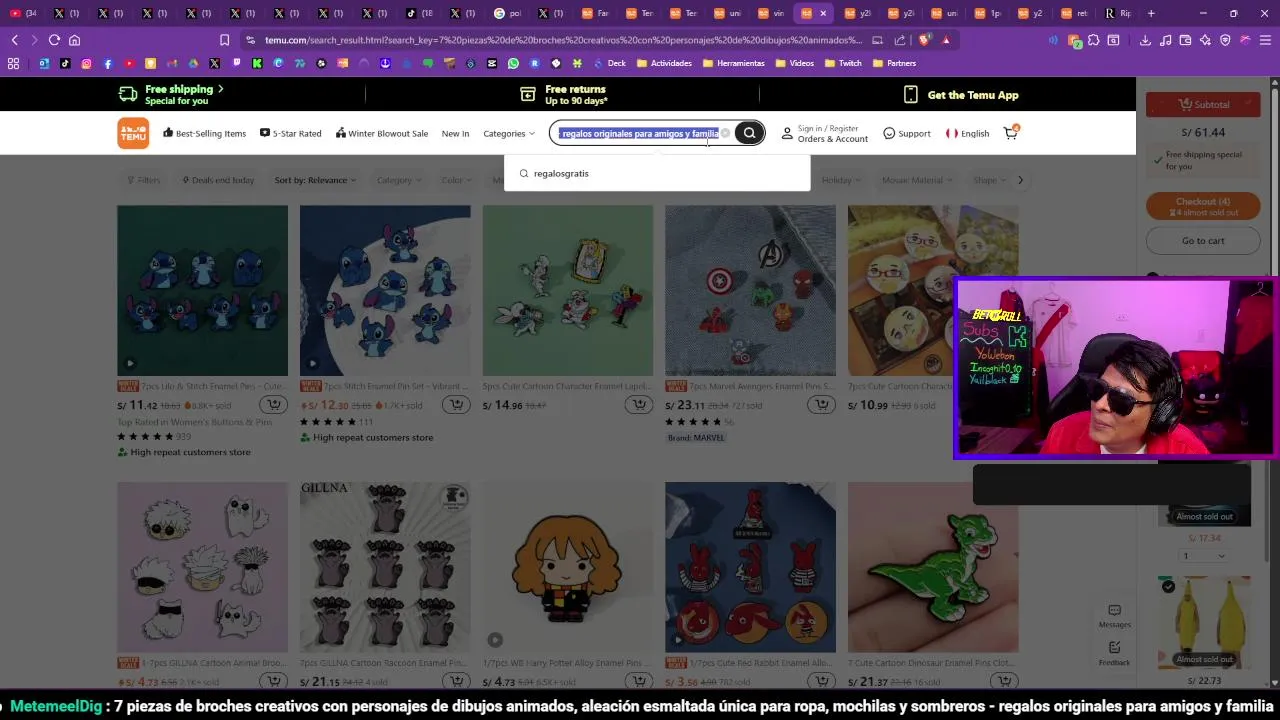Add the S/ 11.42 Stitch pins to cart

pos(273,405)
